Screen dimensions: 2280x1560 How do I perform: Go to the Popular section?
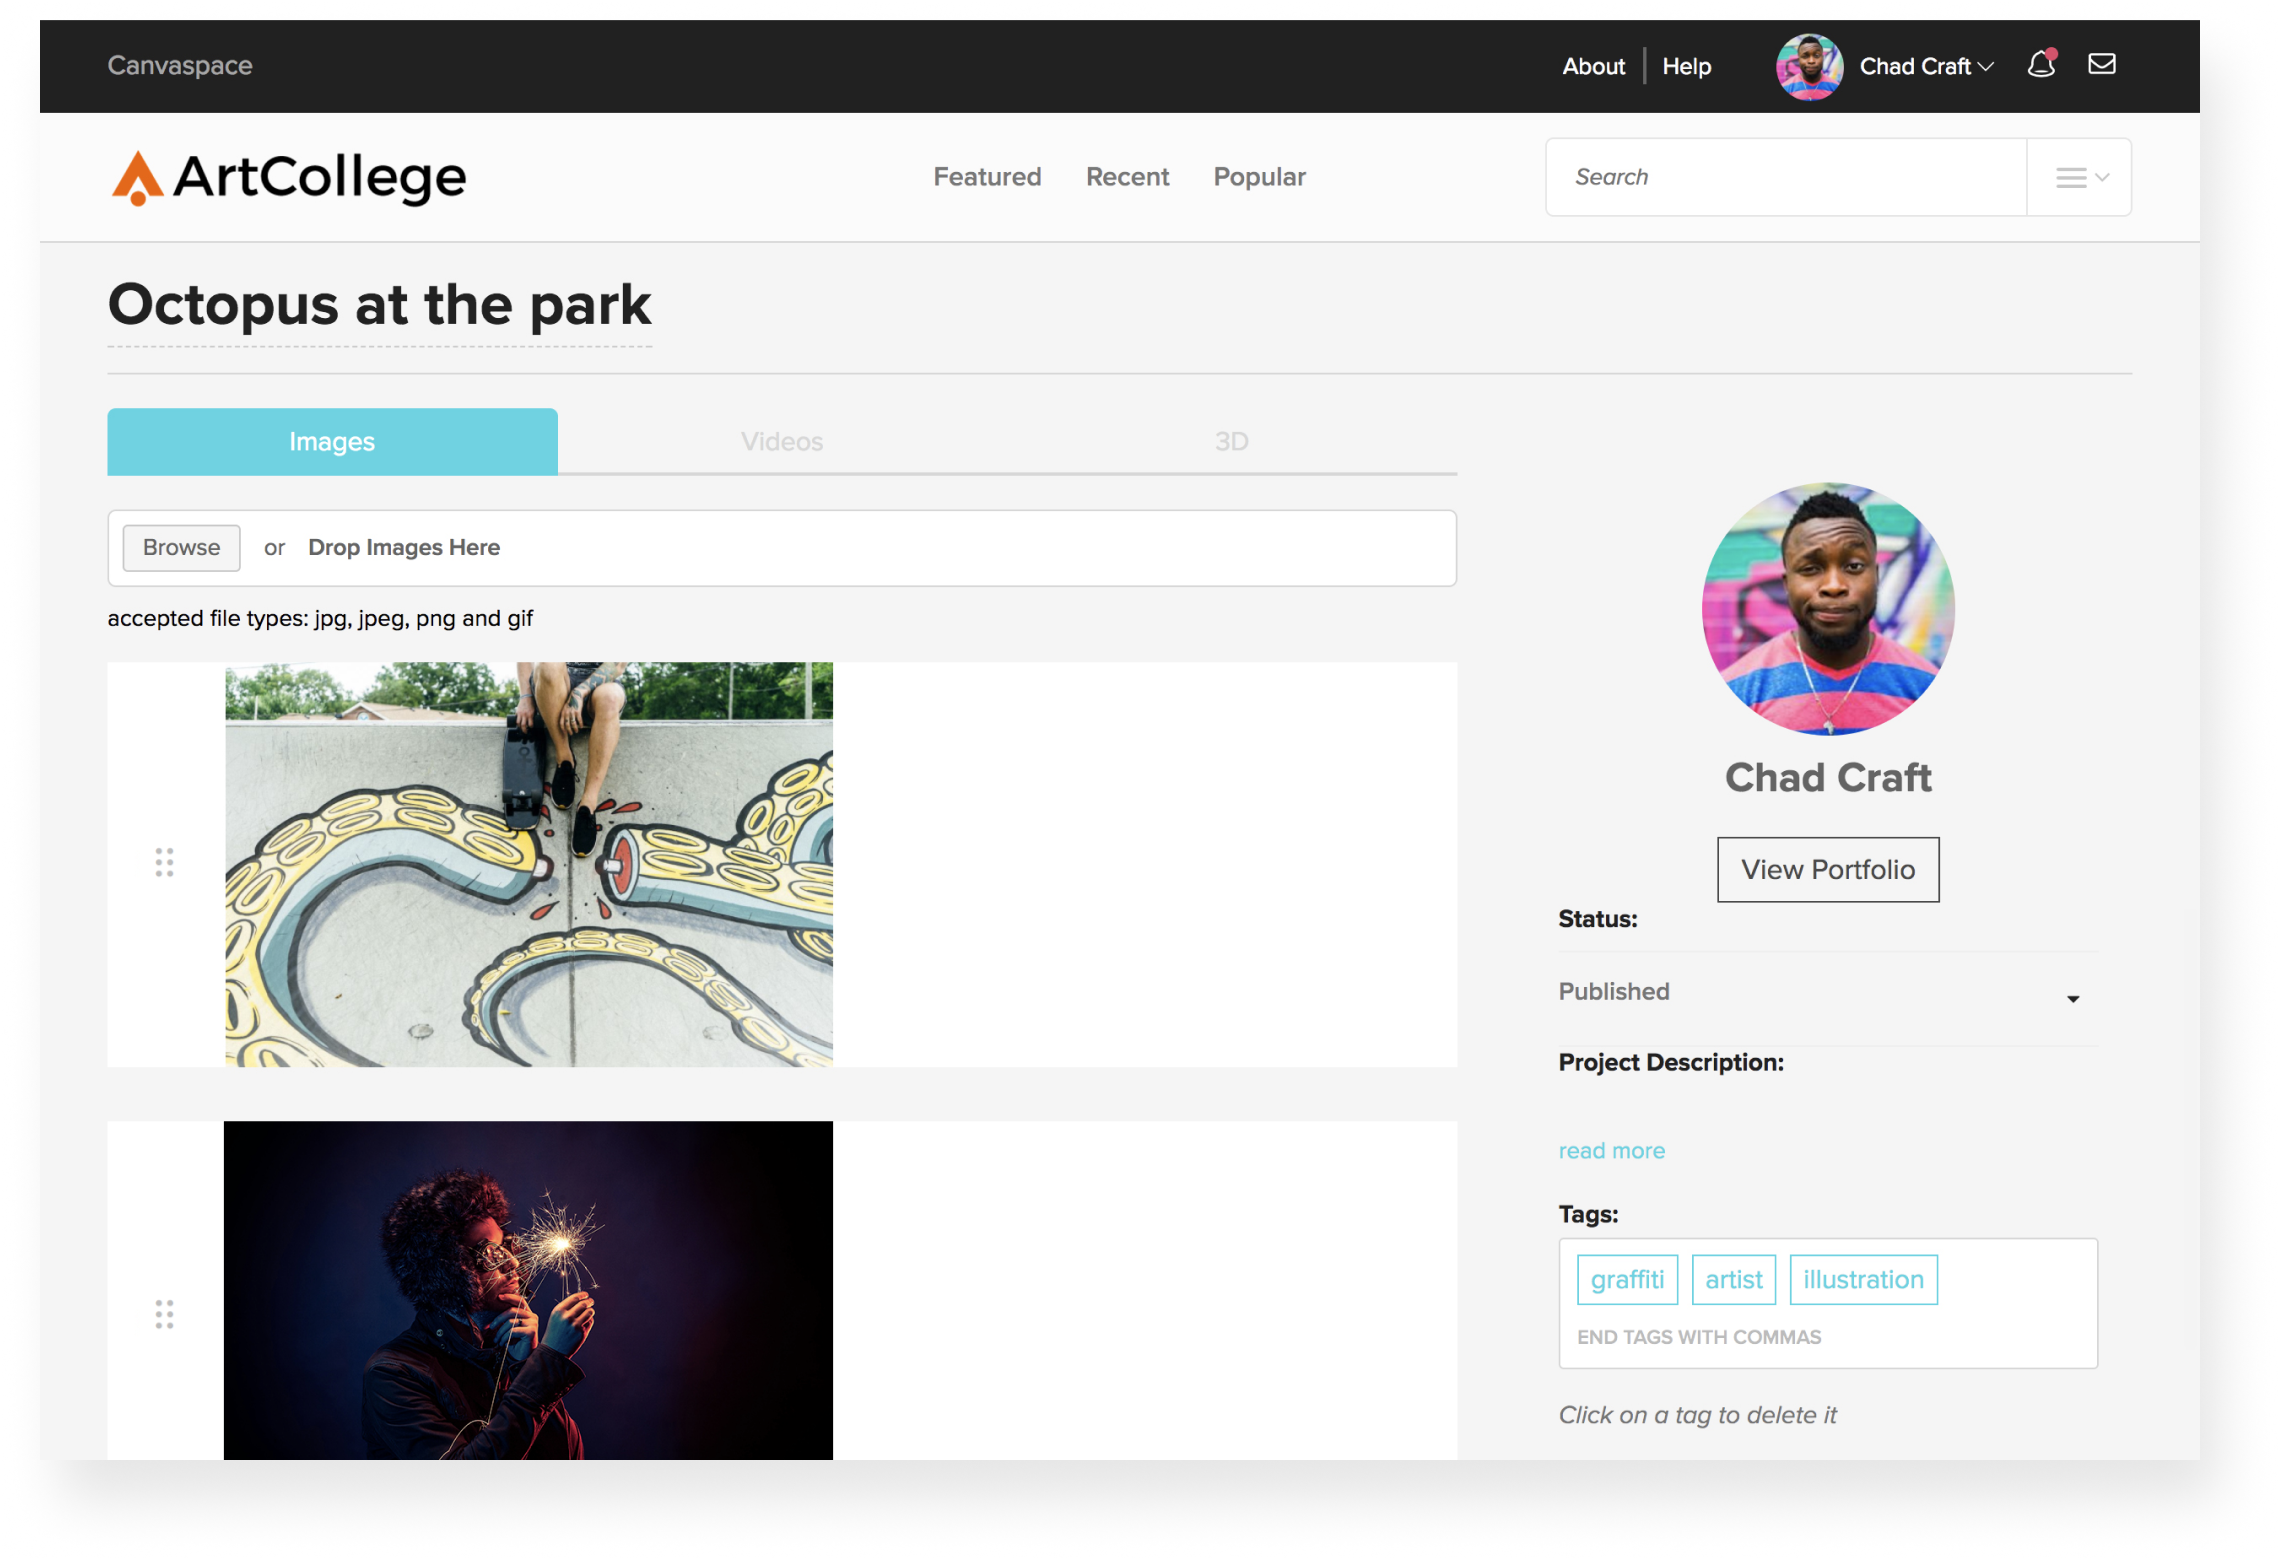1259,177
